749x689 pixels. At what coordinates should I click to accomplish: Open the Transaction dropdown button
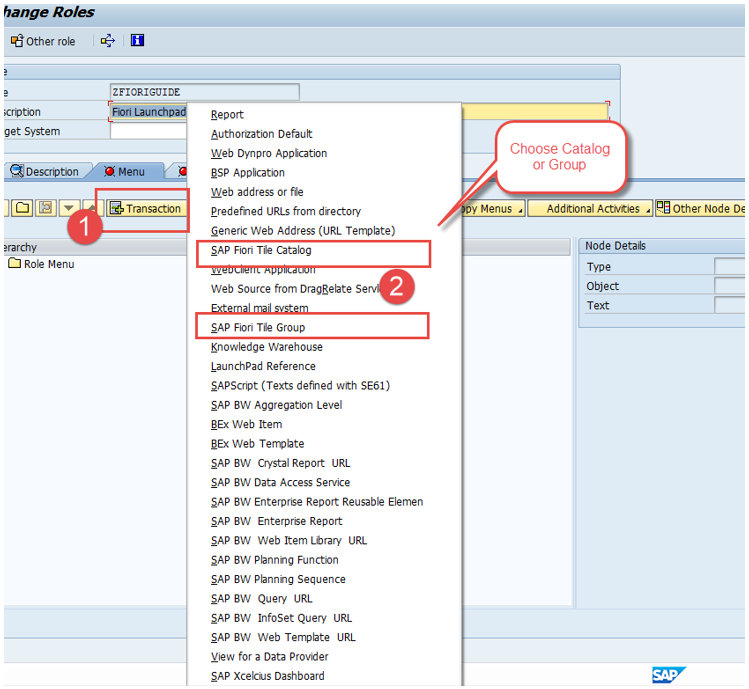click(146, 208)
